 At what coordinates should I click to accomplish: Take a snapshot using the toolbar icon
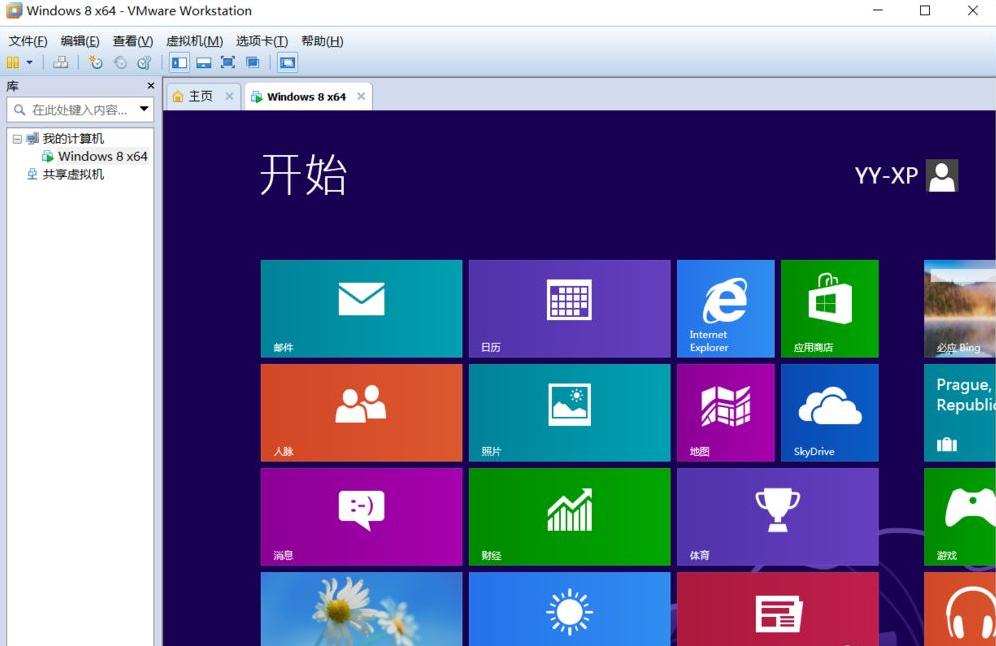pyautogui.click(x=96, y=62)
